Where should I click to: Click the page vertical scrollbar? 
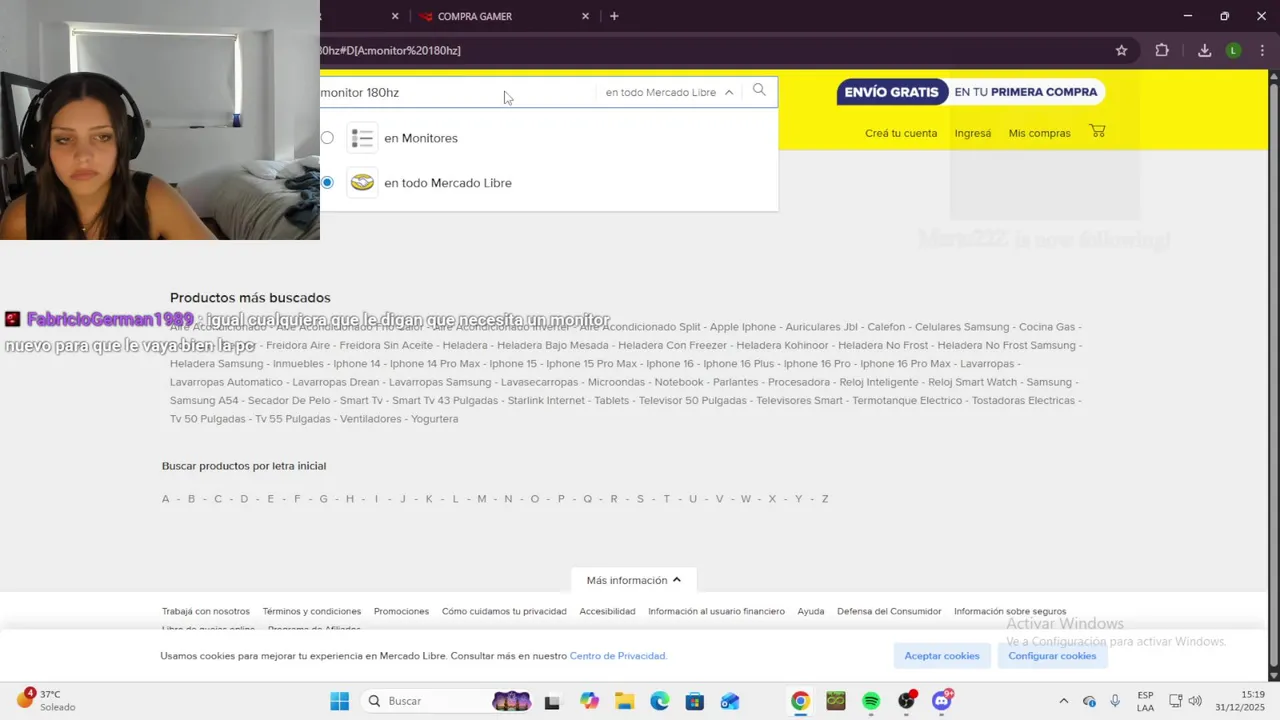pos(1273,375)
